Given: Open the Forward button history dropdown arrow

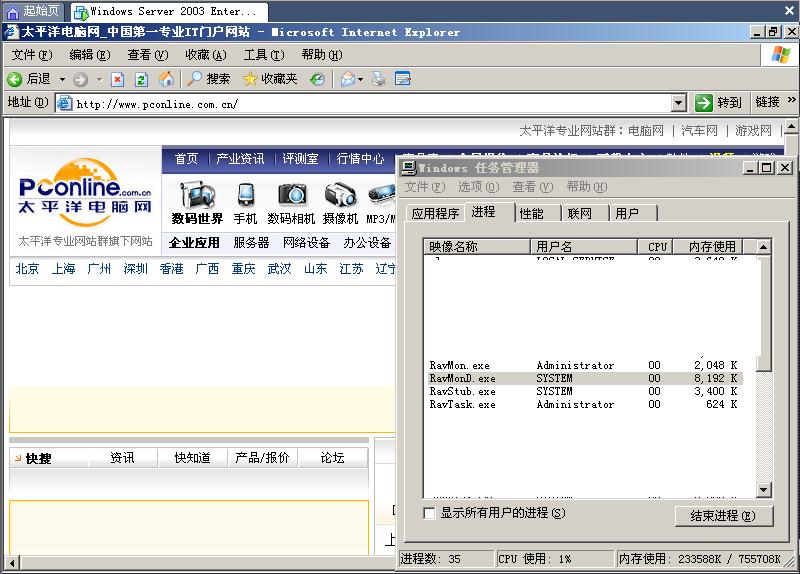Looking at the screenshot, I should pyautogui.click(x=99, y=79).
